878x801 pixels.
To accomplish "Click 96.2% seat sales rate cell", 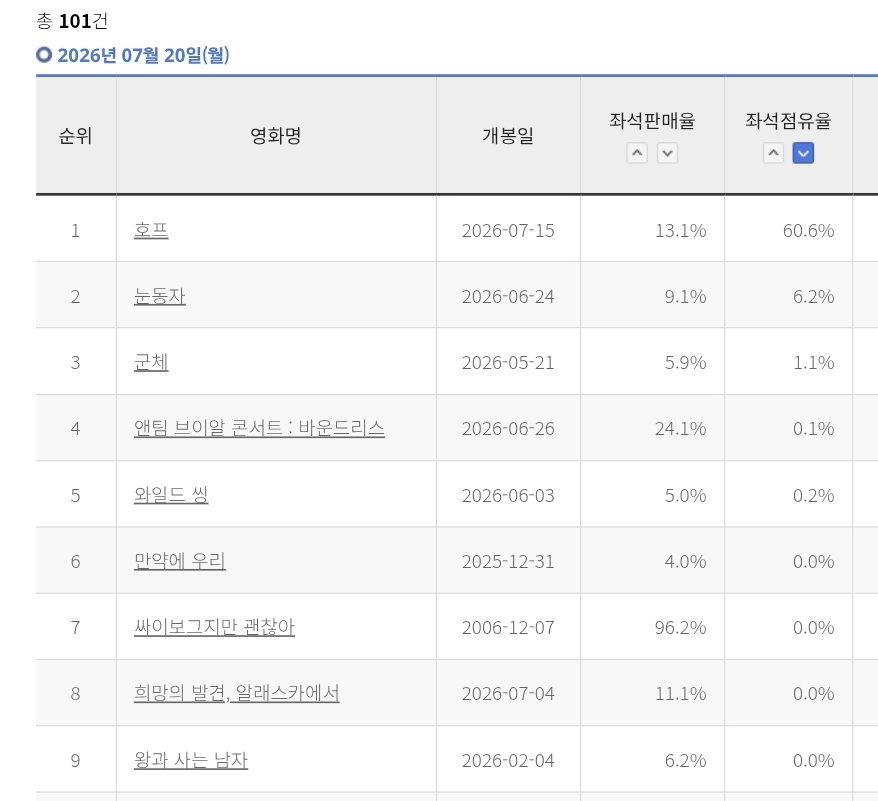I will coord(652,627).
